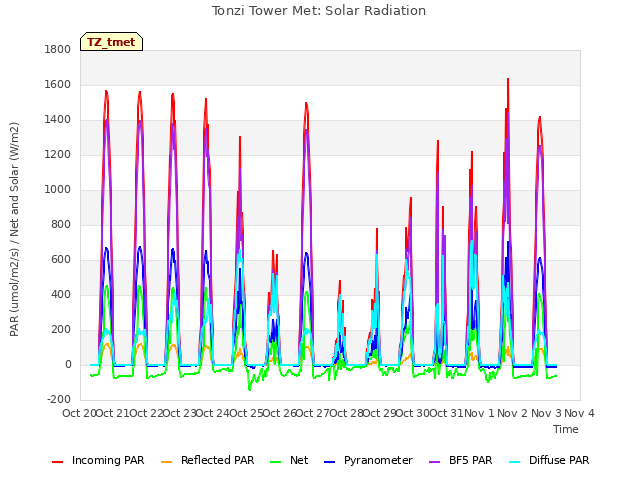Click the Nov 4 x-axis tick label

pyautogui.click(x=579, y=413)
